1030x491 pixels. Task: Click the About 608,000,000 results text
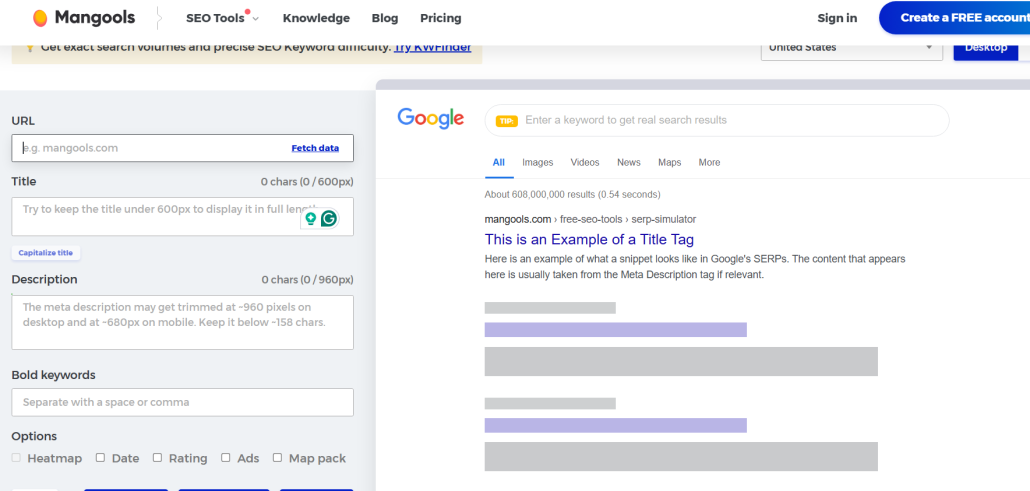[572, 195]
